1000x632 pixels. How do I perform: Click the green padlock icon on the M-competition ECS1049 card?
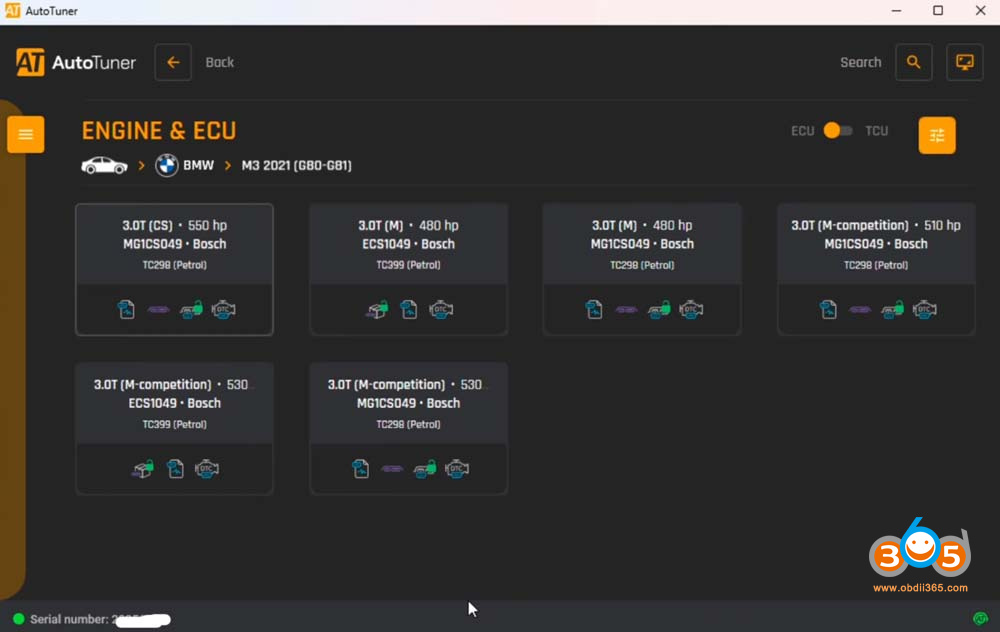tap(143, 469)
